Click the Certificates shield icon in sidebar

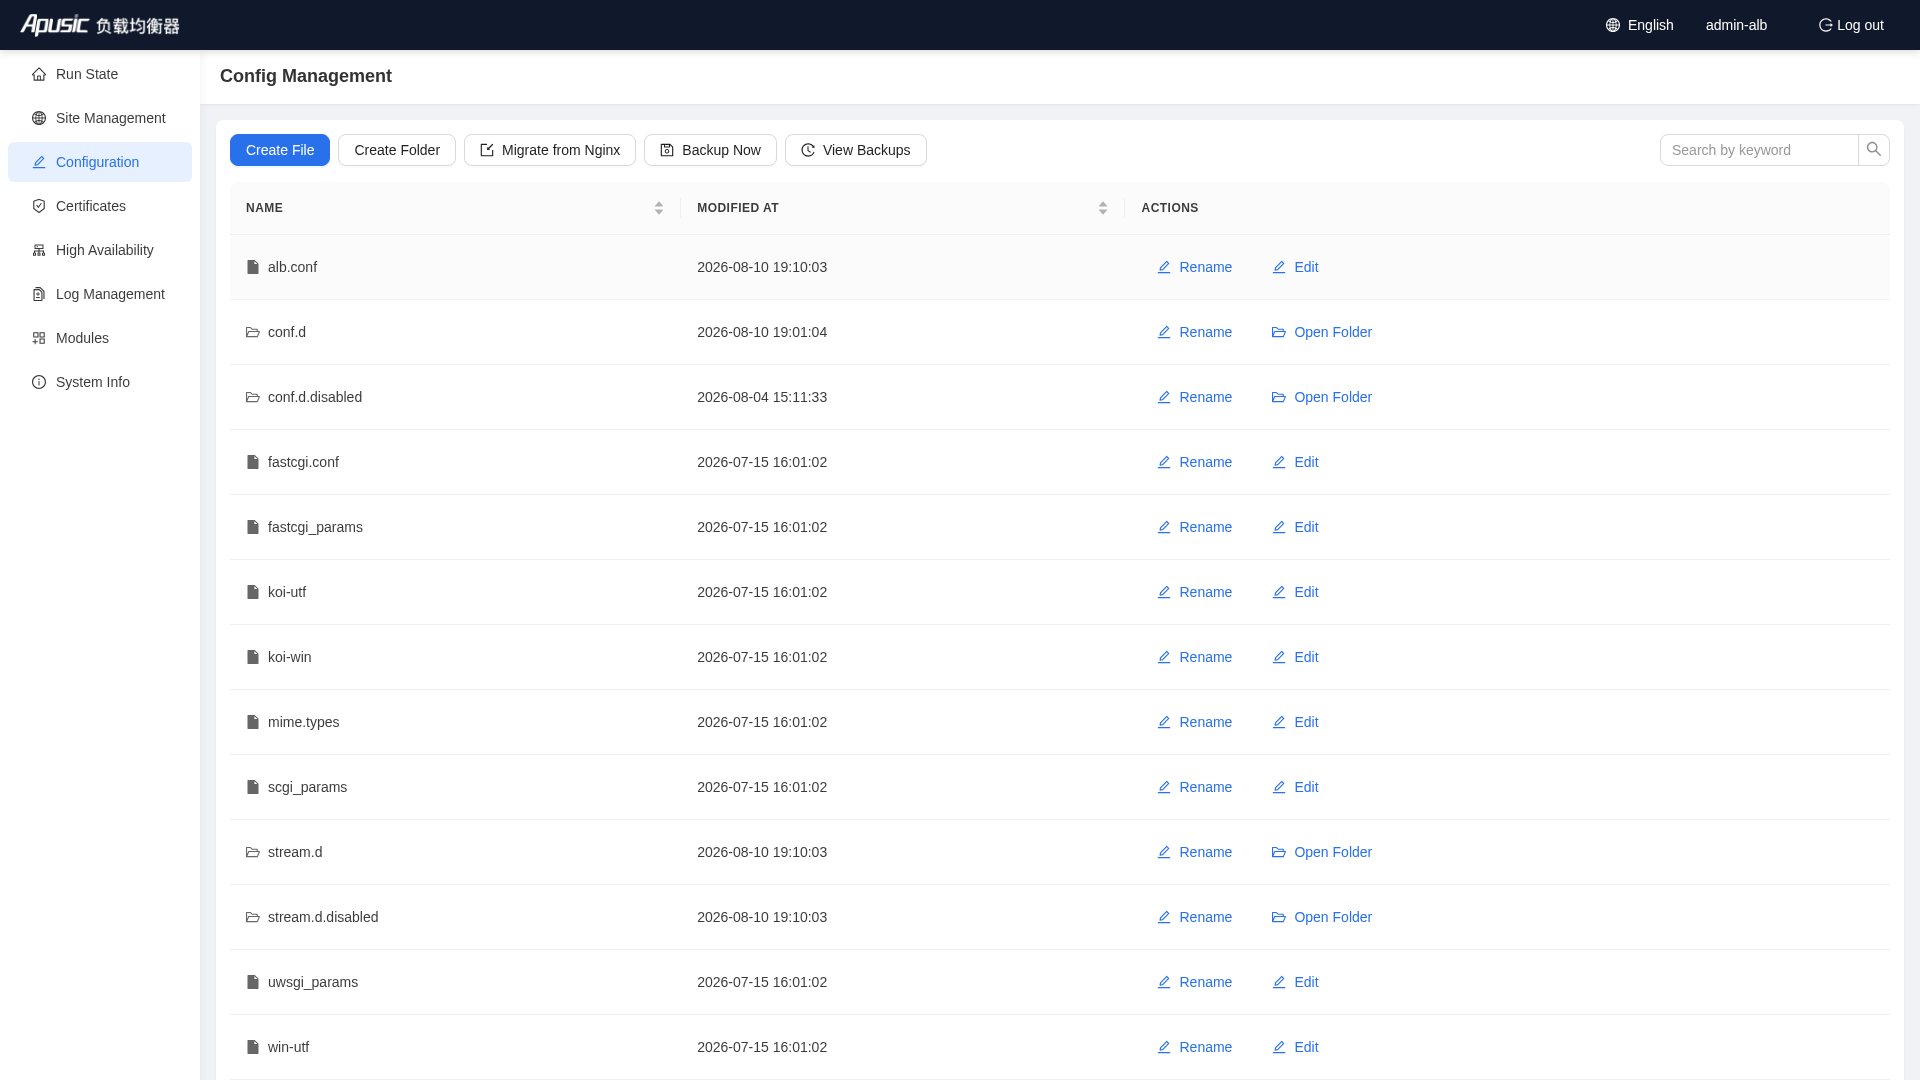pos(39,206)
